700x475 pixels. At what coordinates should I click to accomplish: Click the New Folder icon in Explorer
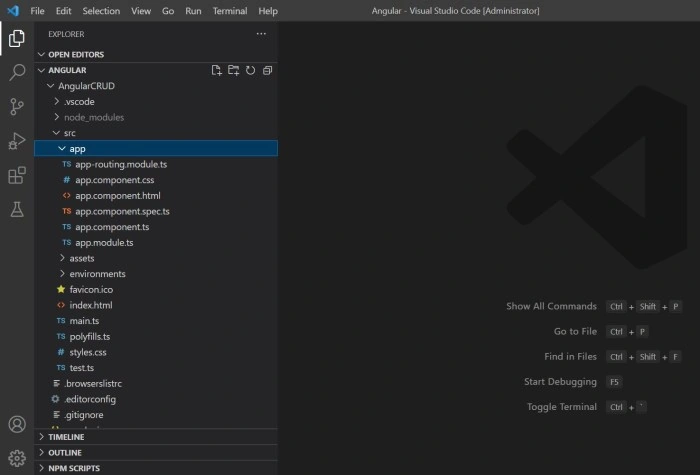[233, 71]
